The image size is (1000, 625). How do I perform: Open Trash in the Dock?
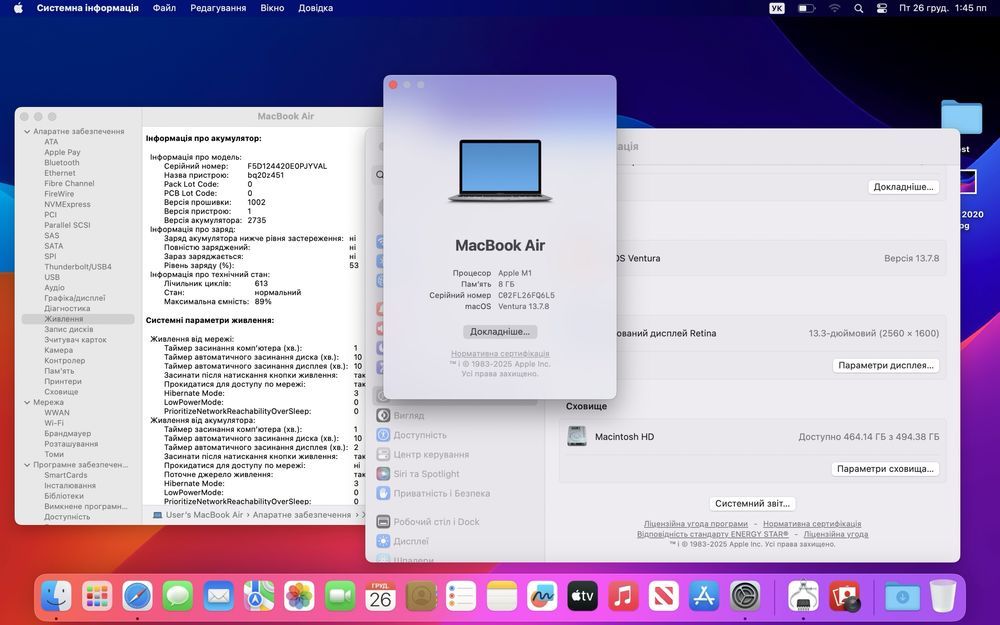943,596
